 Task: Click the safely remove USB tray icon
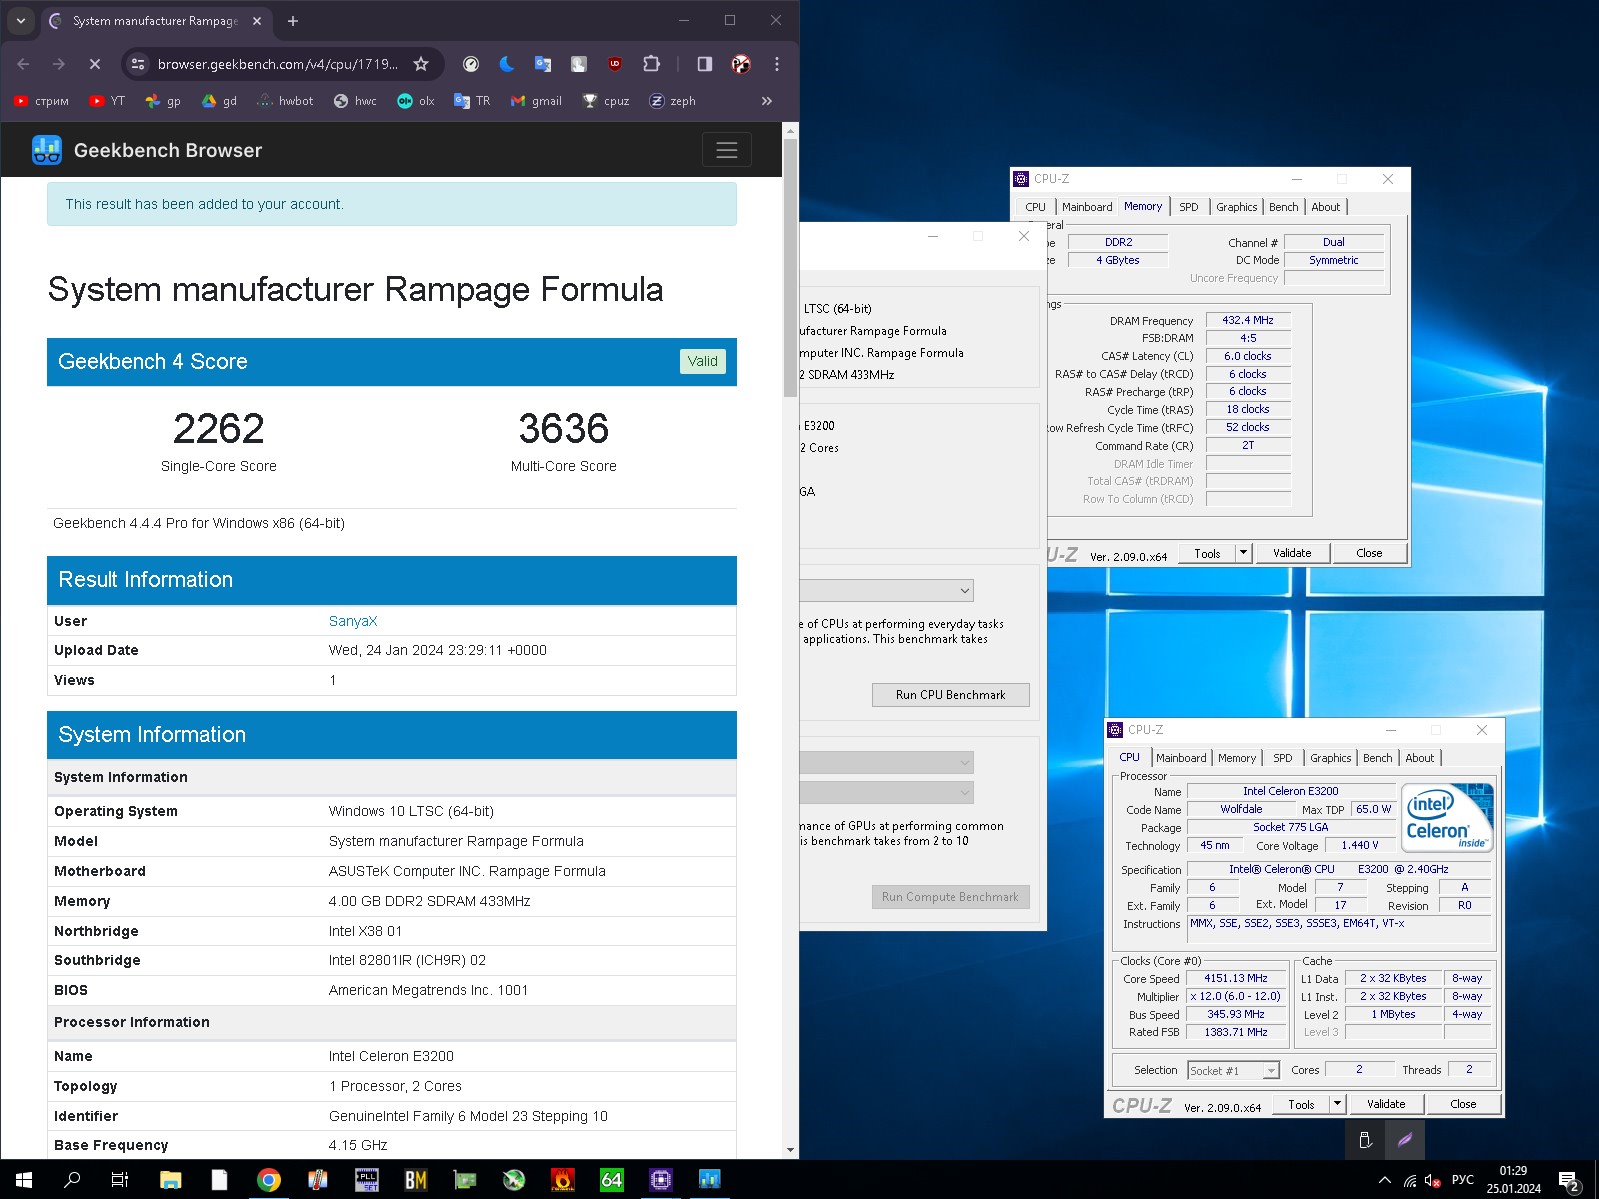coord(1365,1139)
